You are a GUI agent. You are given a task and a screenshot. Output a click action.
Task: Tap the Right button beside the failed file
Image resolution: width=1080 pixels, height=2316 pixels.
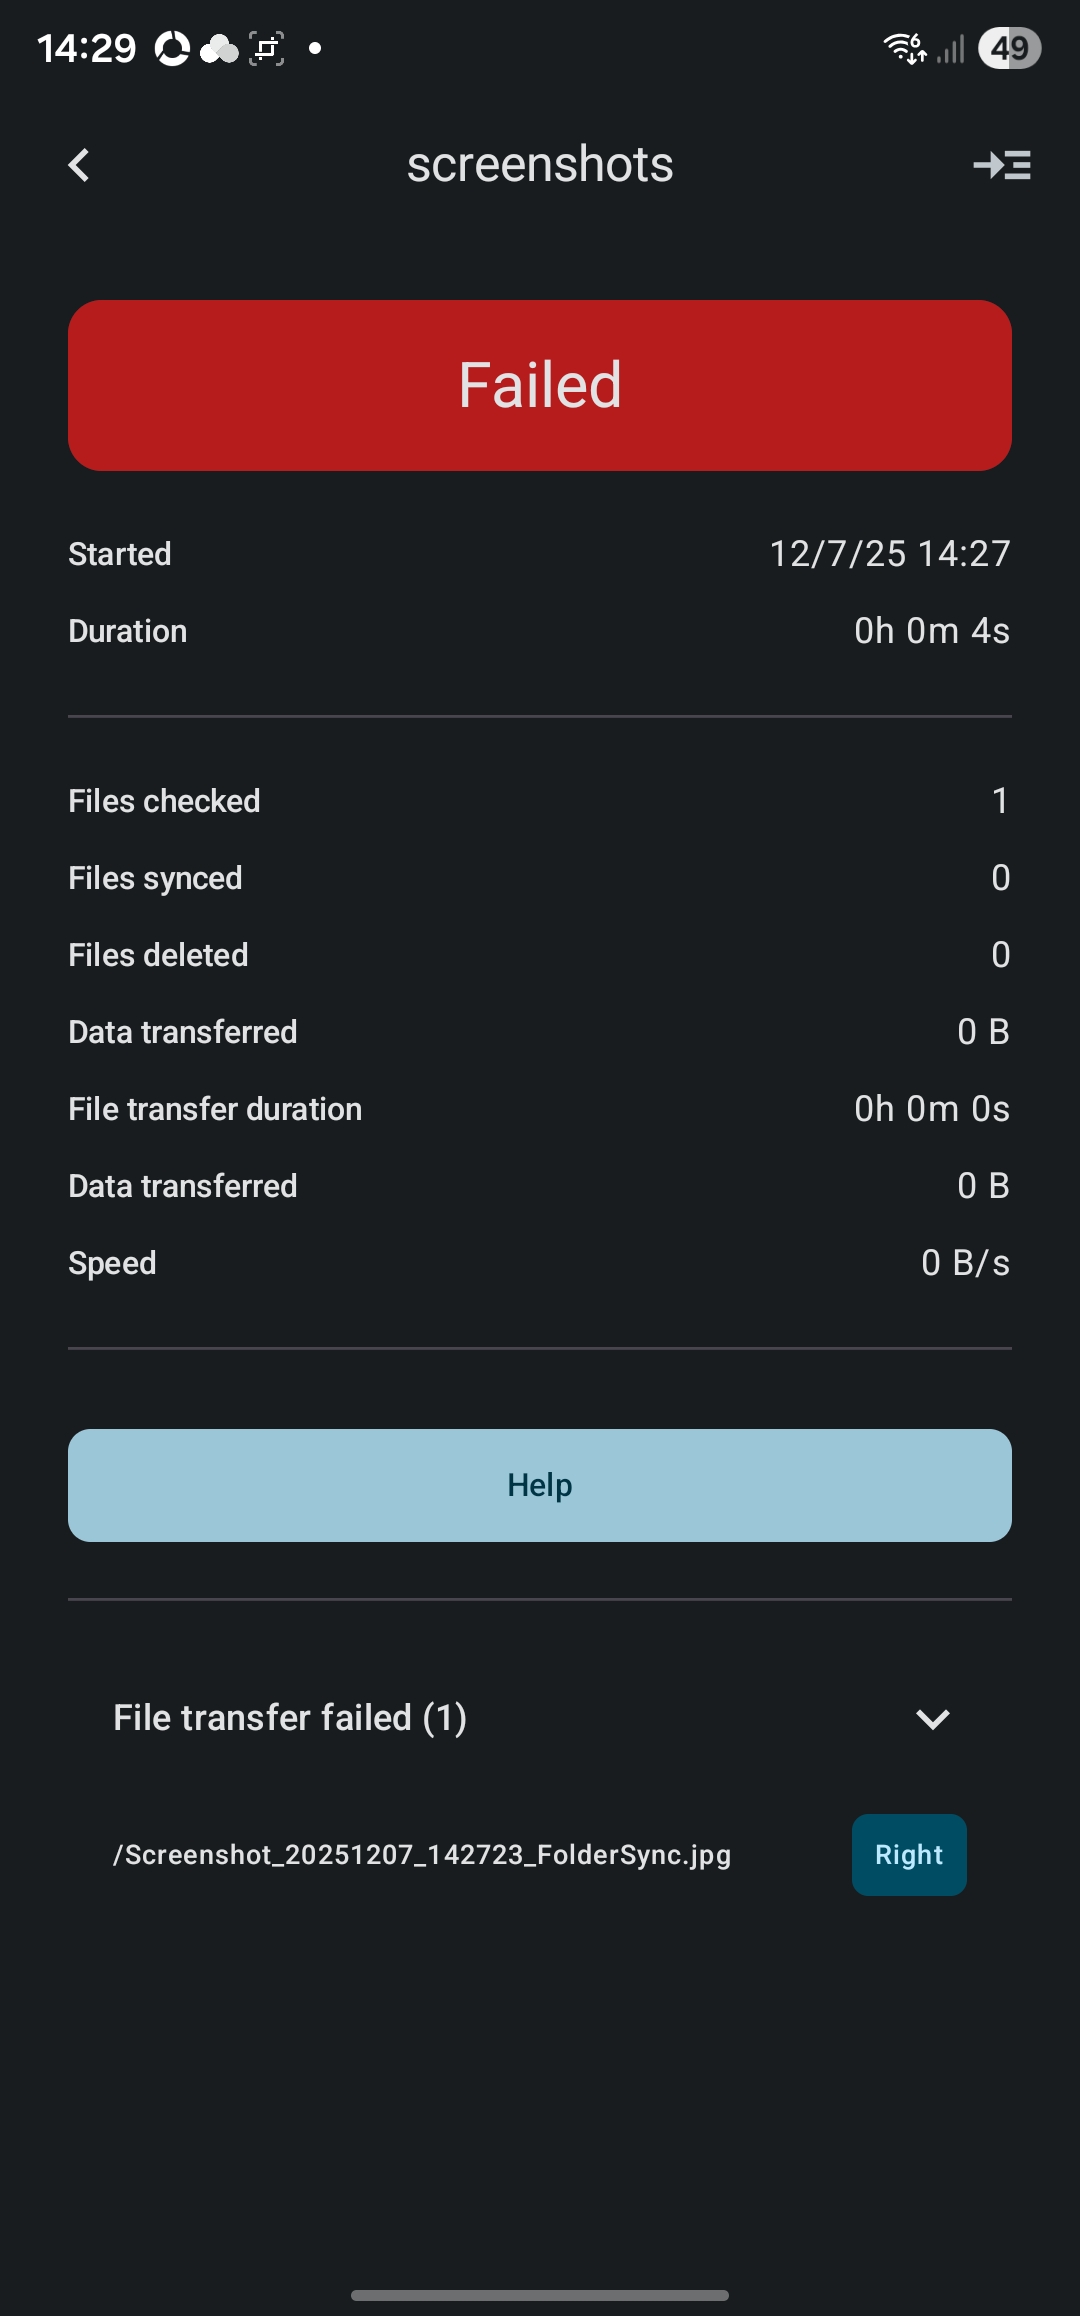(x=908, y=1855)
